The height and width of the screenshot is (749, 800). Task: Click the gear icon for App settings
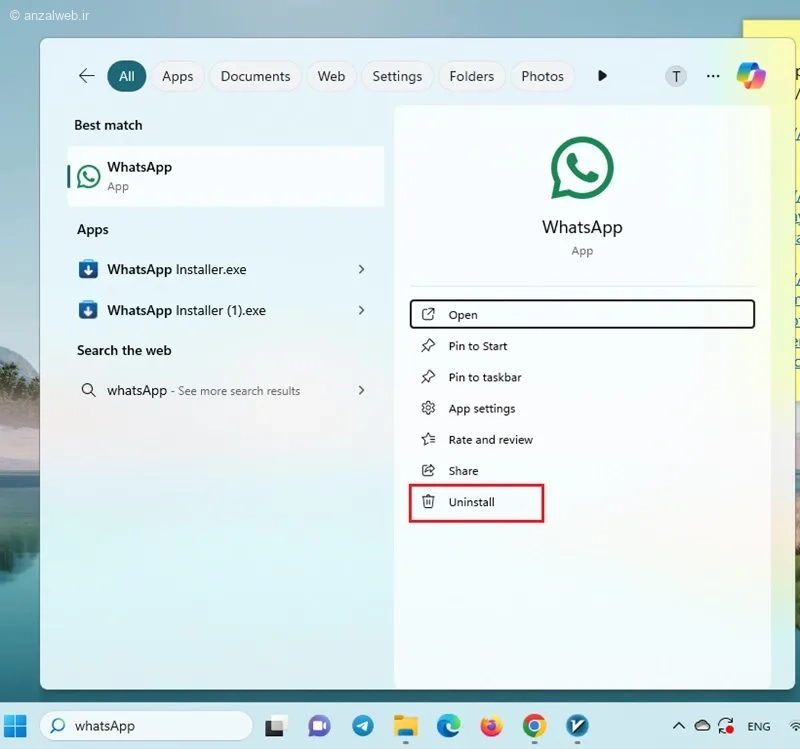coord(428,408)
